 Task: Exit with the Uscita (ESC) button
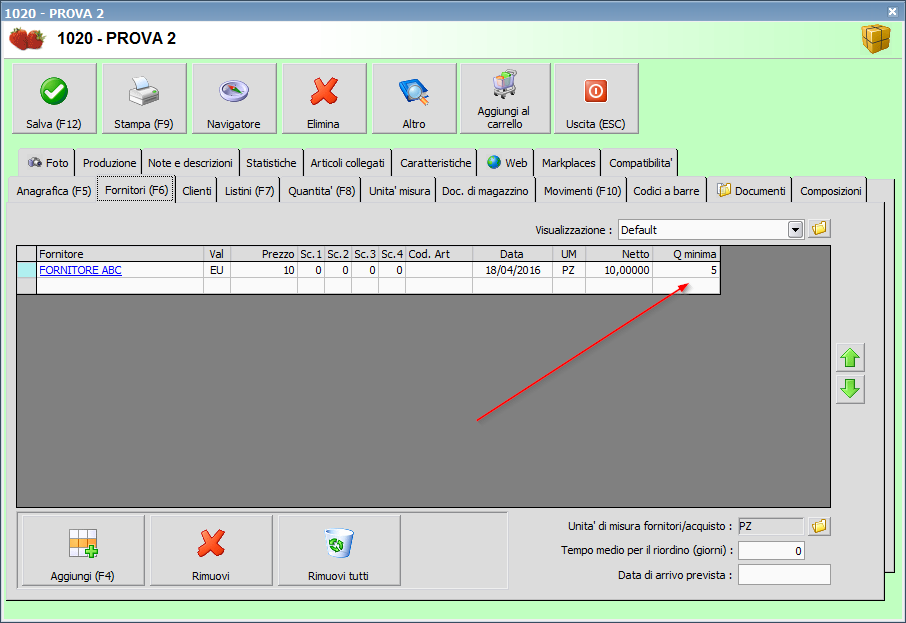coord(596,99)
